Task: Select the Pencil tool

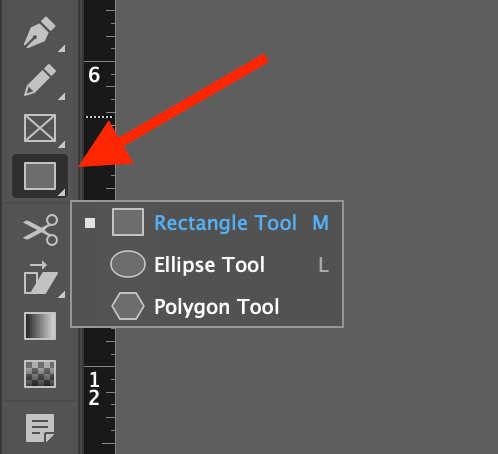Action: pyautogui.click(x=40, y=80)
